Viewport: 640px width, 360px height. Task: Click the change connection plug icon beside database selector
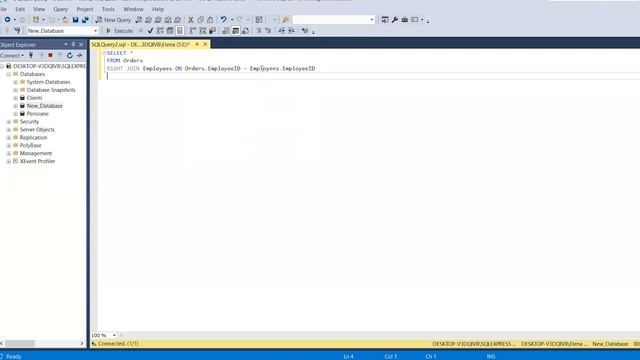(17, 31)
